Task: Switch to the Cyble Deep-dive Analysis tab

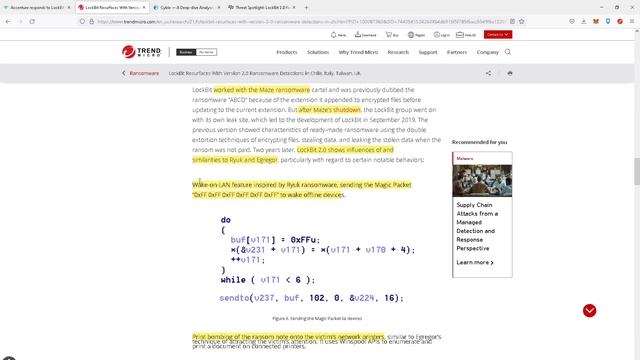Action: point(187,7)
